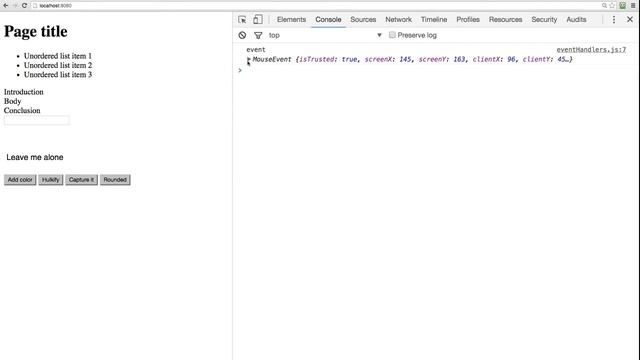640x360 pixels.
Task: Open the Network tab
Action: (398, 20)
